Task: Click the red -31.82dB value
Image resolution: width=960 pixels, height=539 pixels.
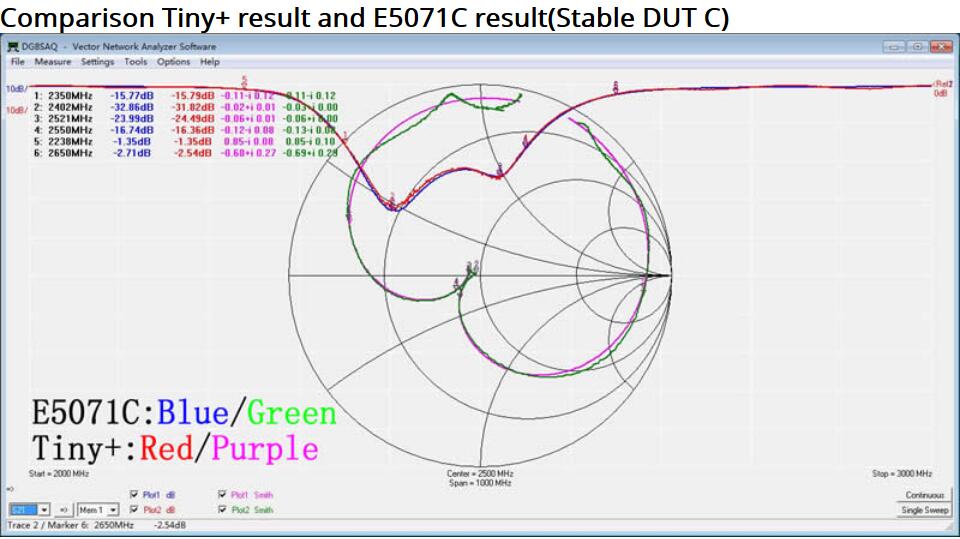Action: pos(193,107)
